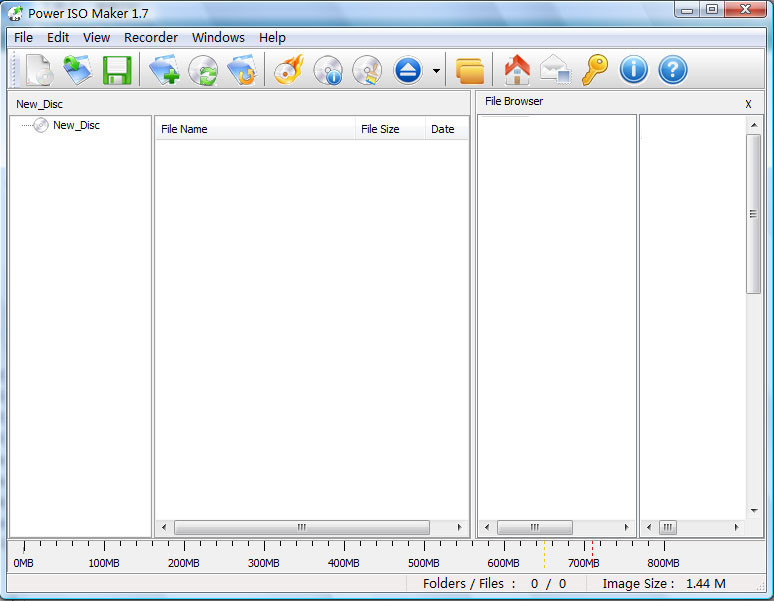Screen dimensions: 774x601
Task: Click the Erase disc icon with brush
Action: tap(367, 70)
